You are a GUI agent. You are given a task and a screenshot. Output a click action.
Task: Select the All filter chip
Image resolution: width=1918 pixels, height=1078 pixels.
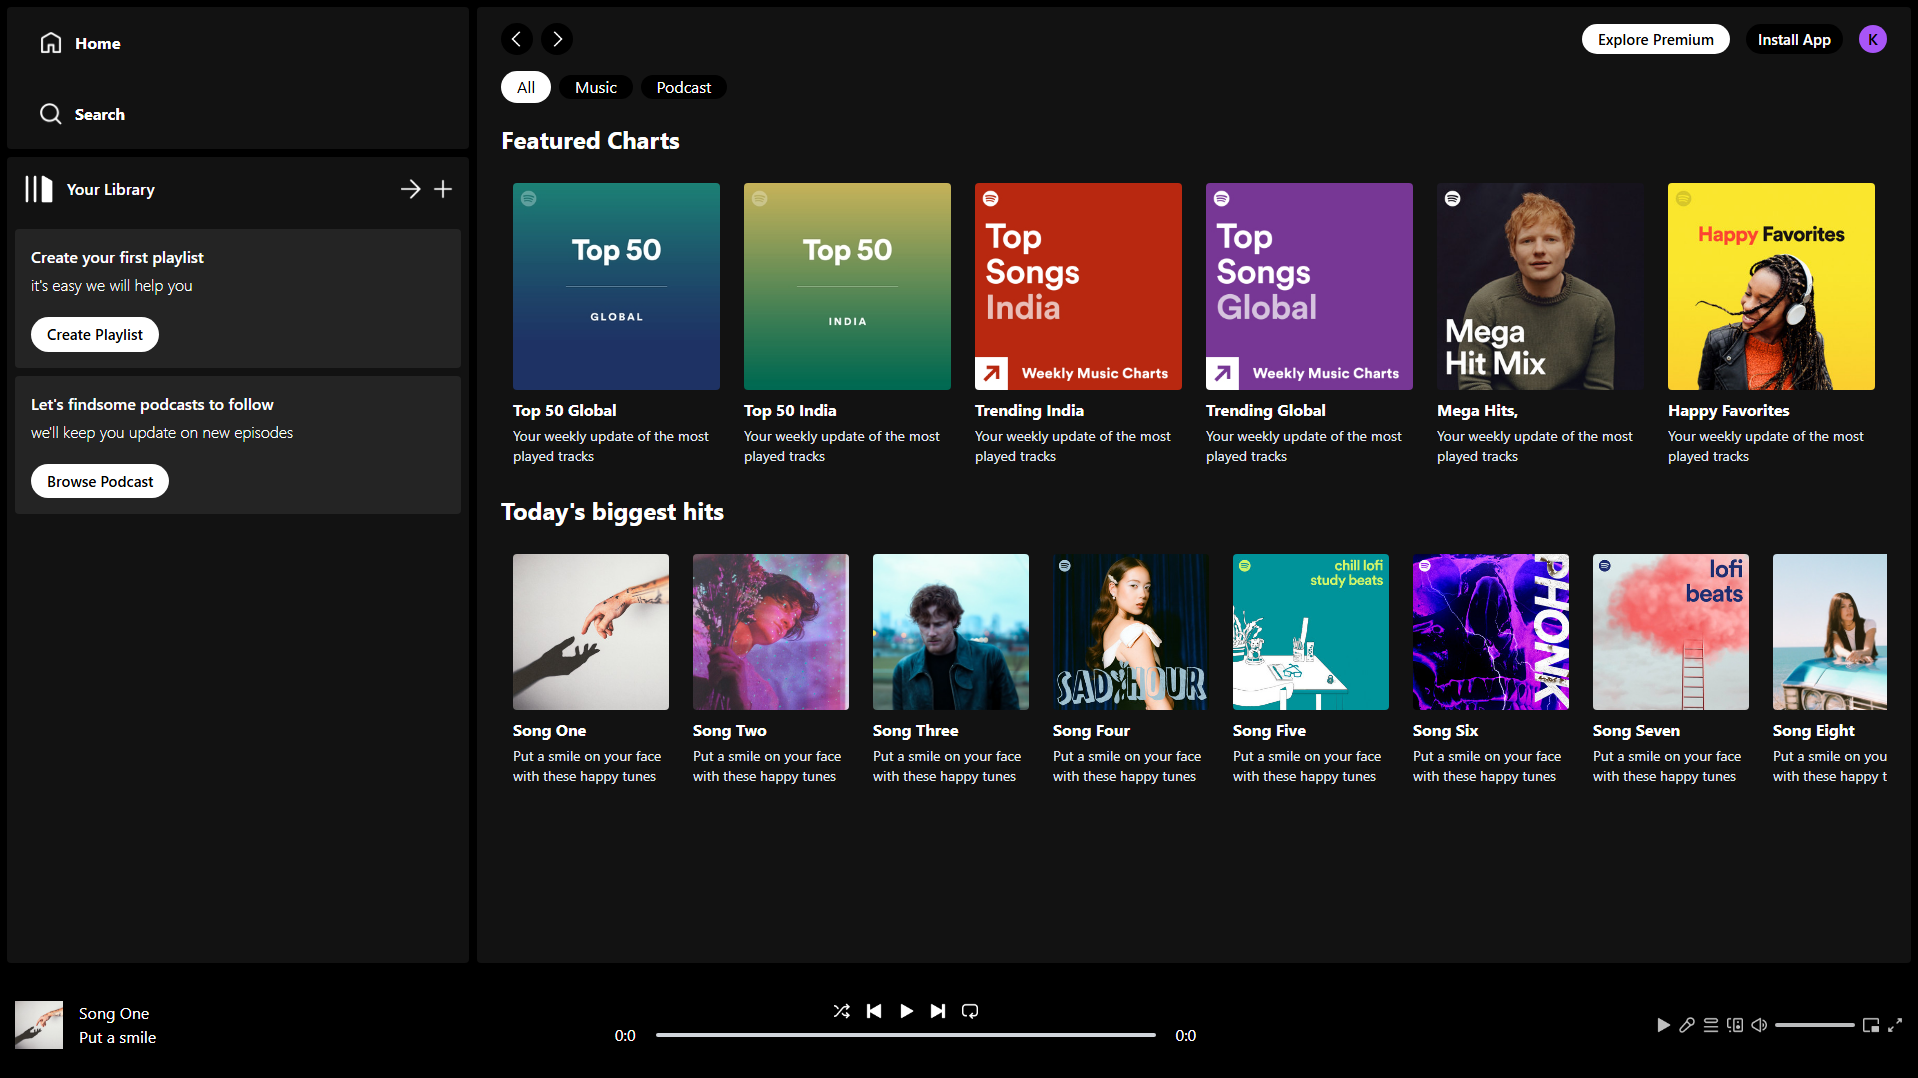tap(526, 87)
